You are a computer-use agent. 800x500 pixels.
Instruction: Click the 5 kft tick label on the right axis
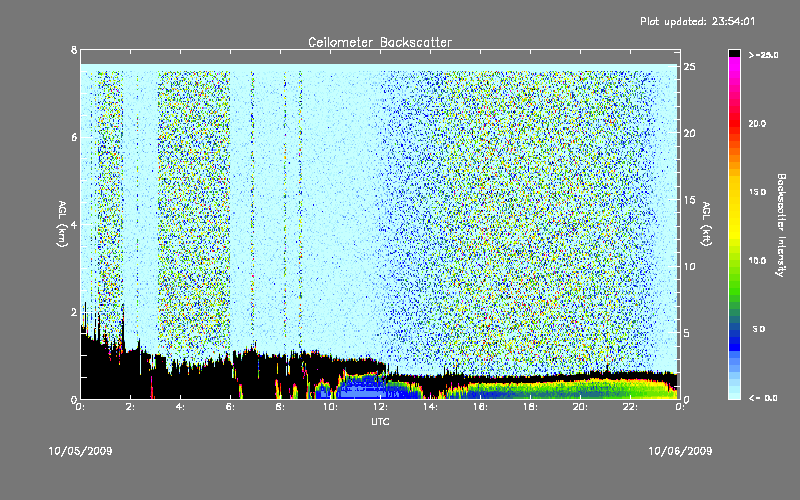pos(687,333)
